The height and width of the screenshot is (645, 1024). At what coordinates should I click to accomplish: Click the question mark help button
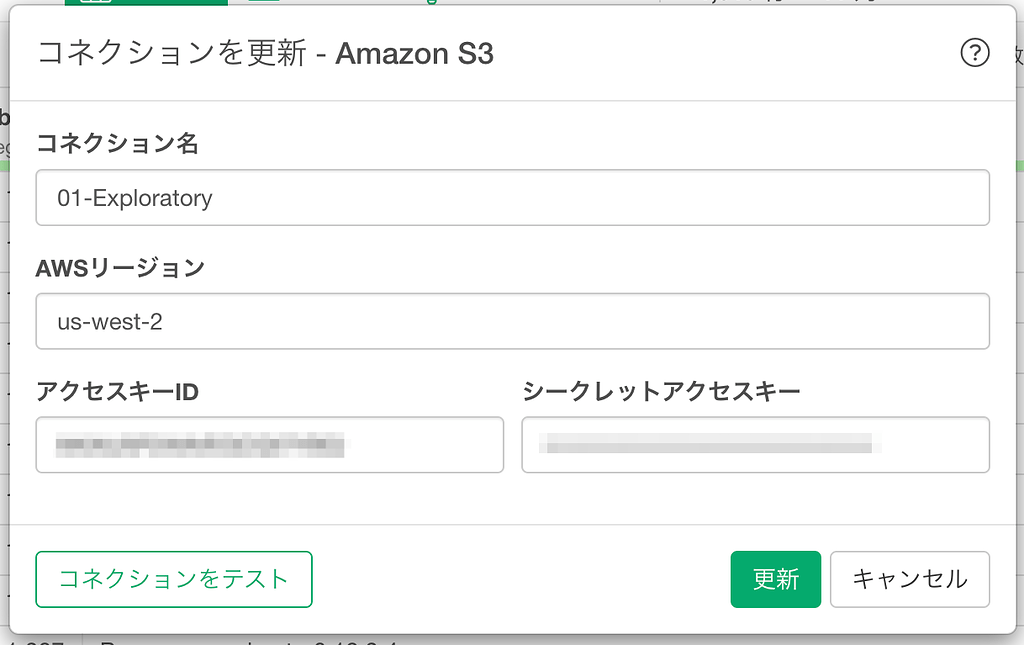tap(975, 53)
